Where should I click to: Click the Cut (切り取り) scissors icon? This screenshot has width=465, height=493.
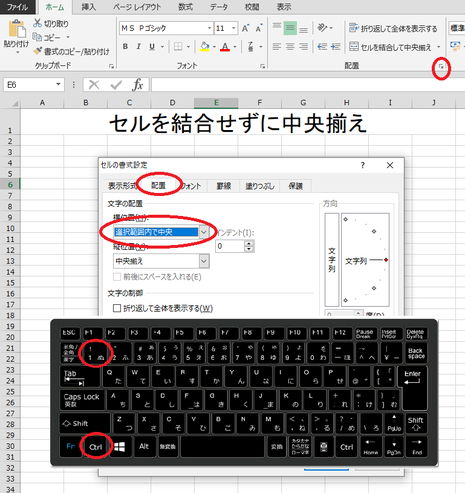coord(37,23)
